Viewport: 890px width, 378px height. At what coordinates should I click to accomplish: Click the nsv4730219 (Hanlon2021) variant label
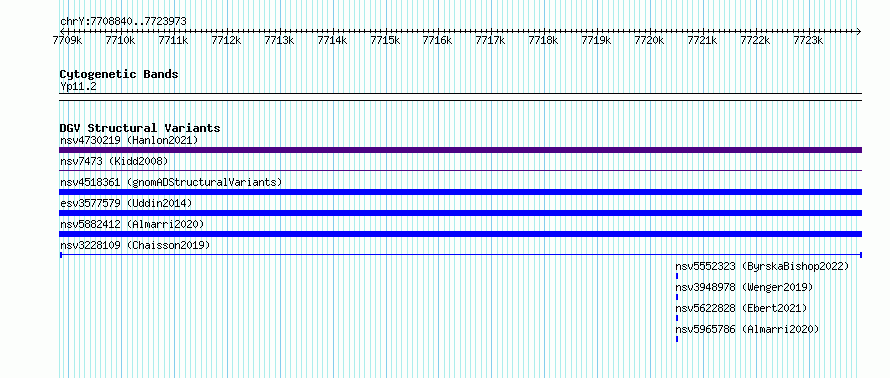(x=129, y=140)
